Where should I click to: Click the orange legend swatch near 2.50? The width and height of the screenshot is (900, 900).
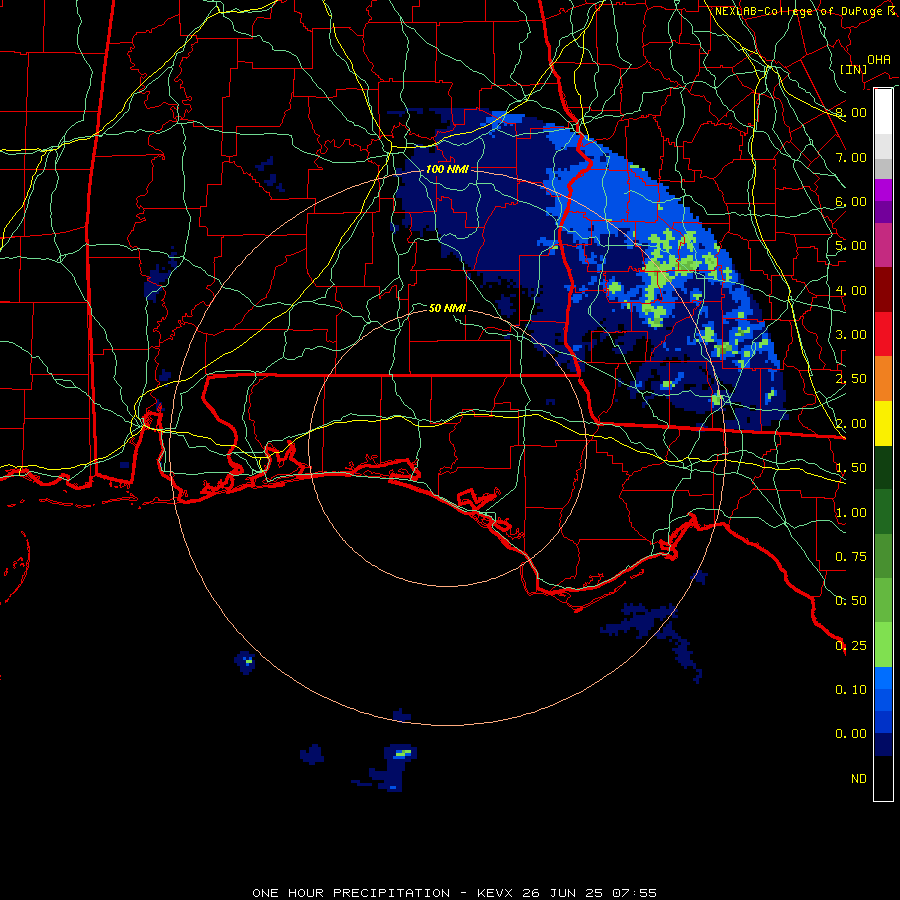point(883,379)
